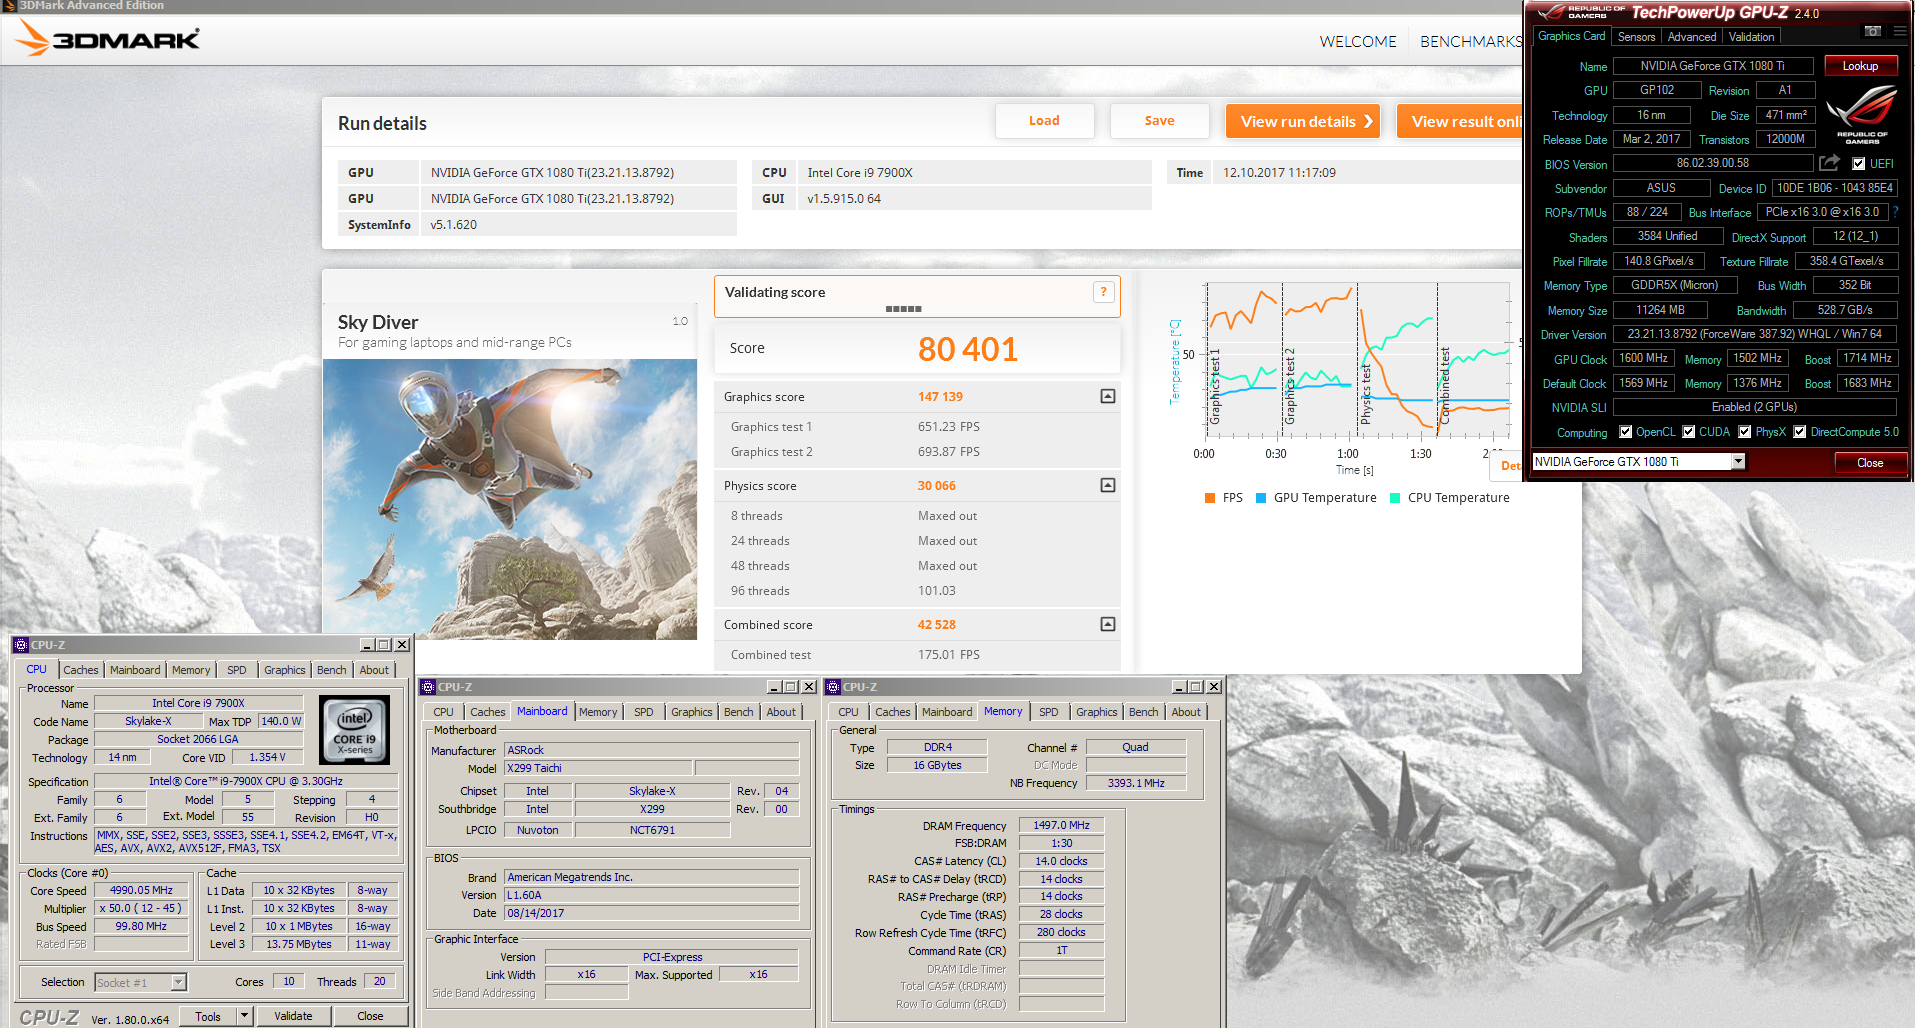The width and height of the screenshot is (1915, 1028).
Task: Click the Close button in GPU-Z
Action: click(1870, 462)
